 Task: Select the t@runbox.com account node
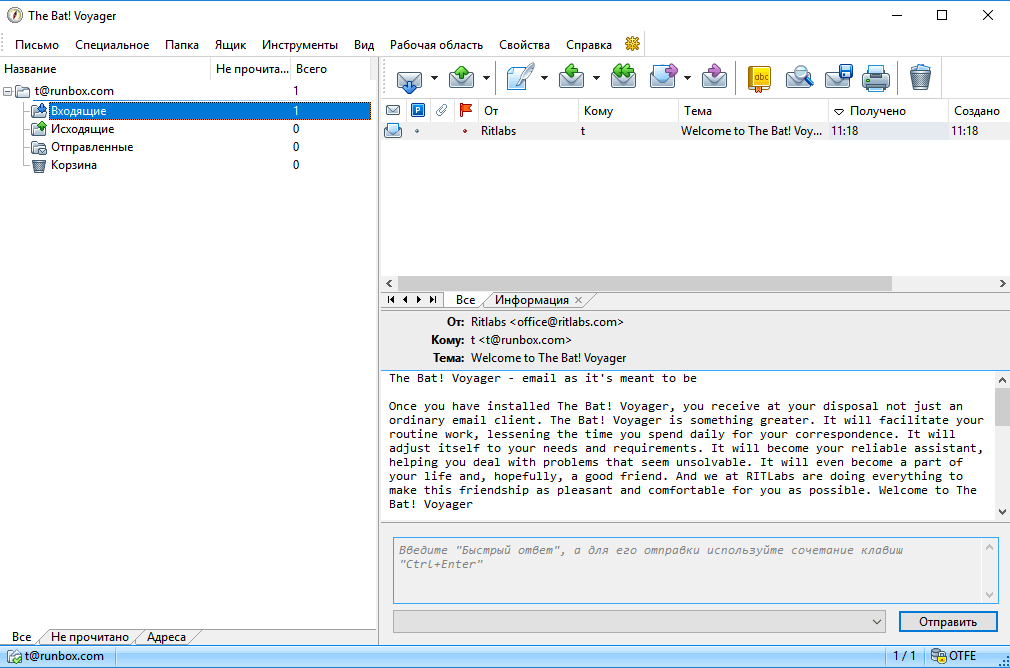coord(74,91)
